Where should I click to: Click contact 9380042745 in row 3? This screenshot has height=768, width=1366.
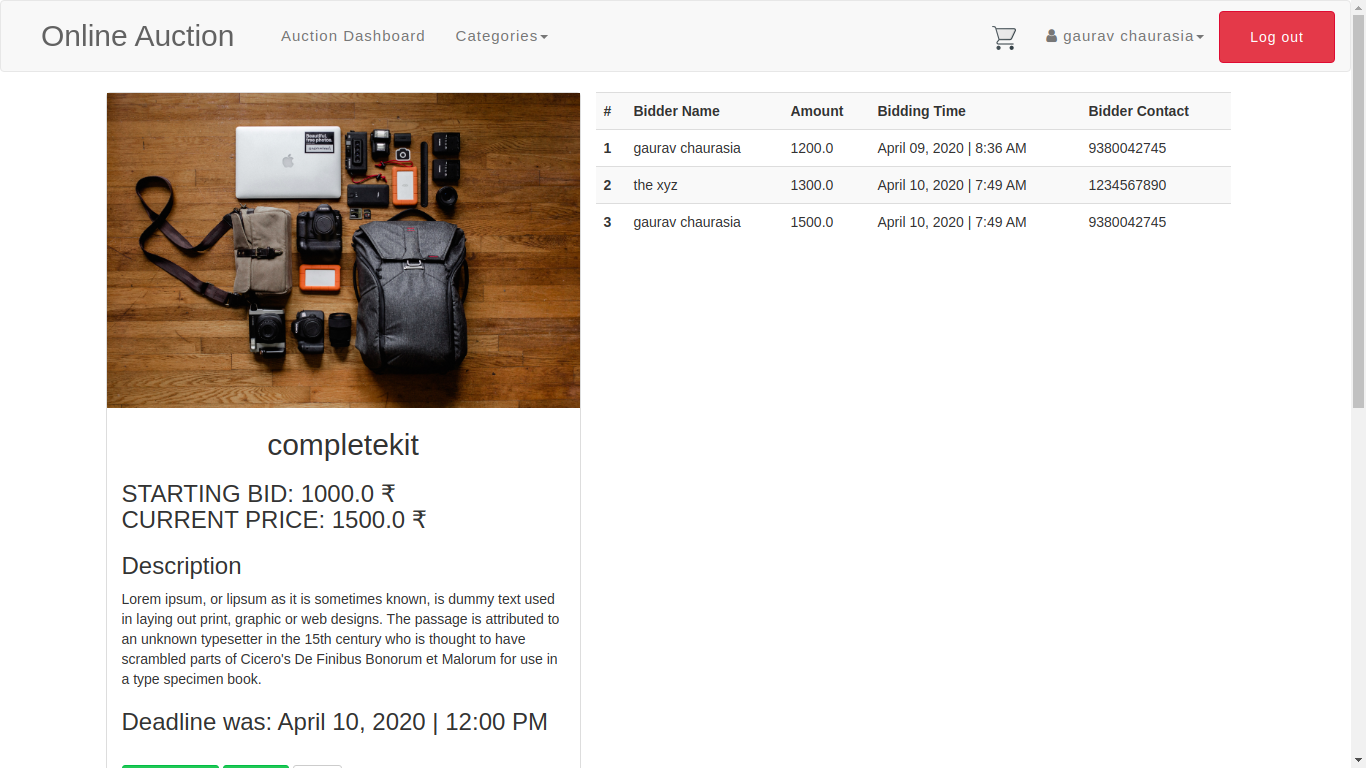point(1127,222)
